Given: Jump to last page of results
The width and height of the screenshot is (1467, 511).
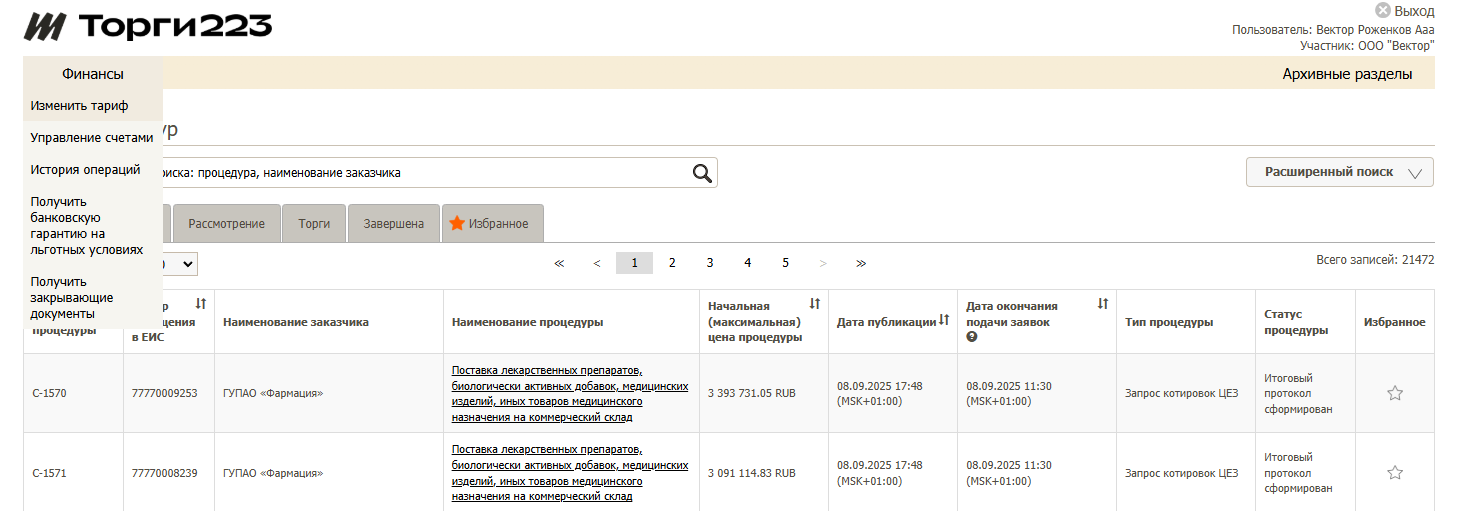Looking at the screenshot, I should pyautogui.click(x=861, y=263).
